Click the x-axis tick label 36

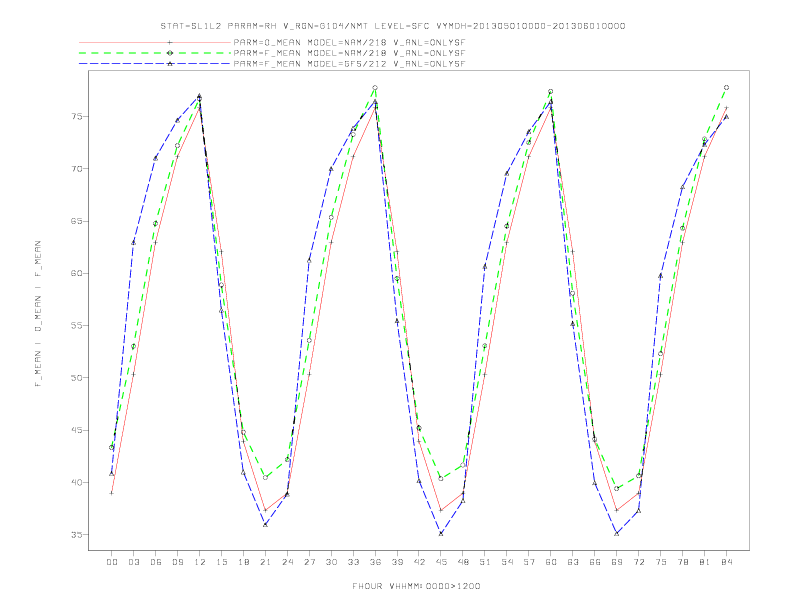click(x=375, y=562)
